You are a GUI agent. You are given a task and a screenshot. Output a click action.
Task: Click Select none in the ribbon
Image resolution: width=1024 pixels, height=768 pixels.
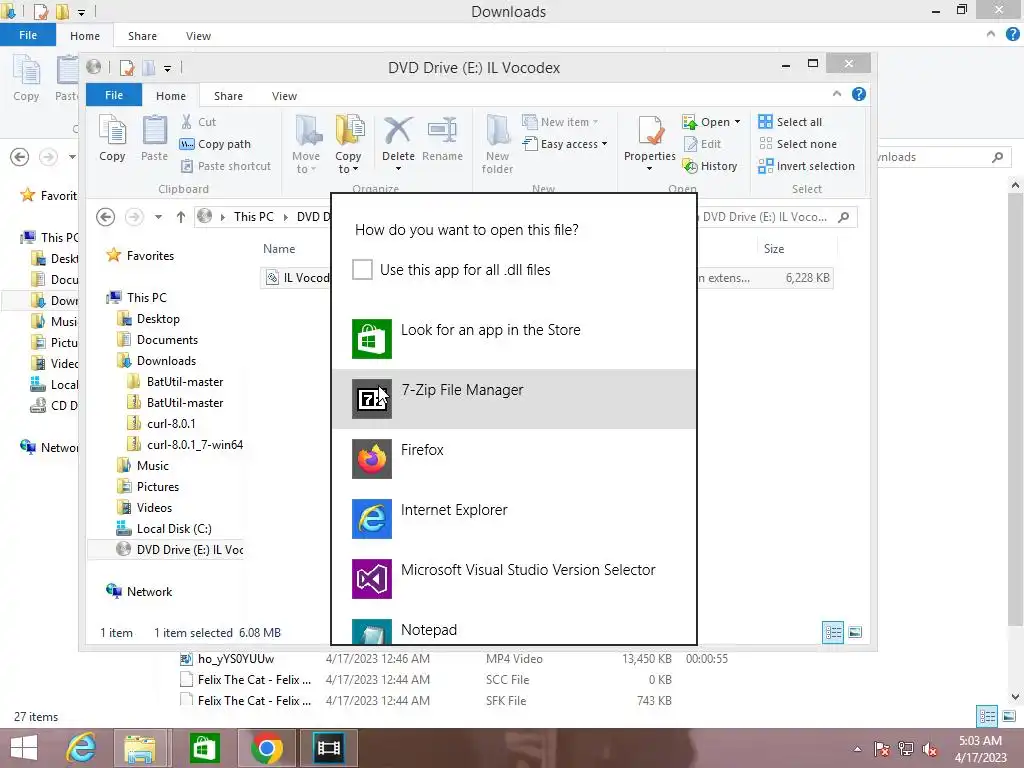coord(797,144)
